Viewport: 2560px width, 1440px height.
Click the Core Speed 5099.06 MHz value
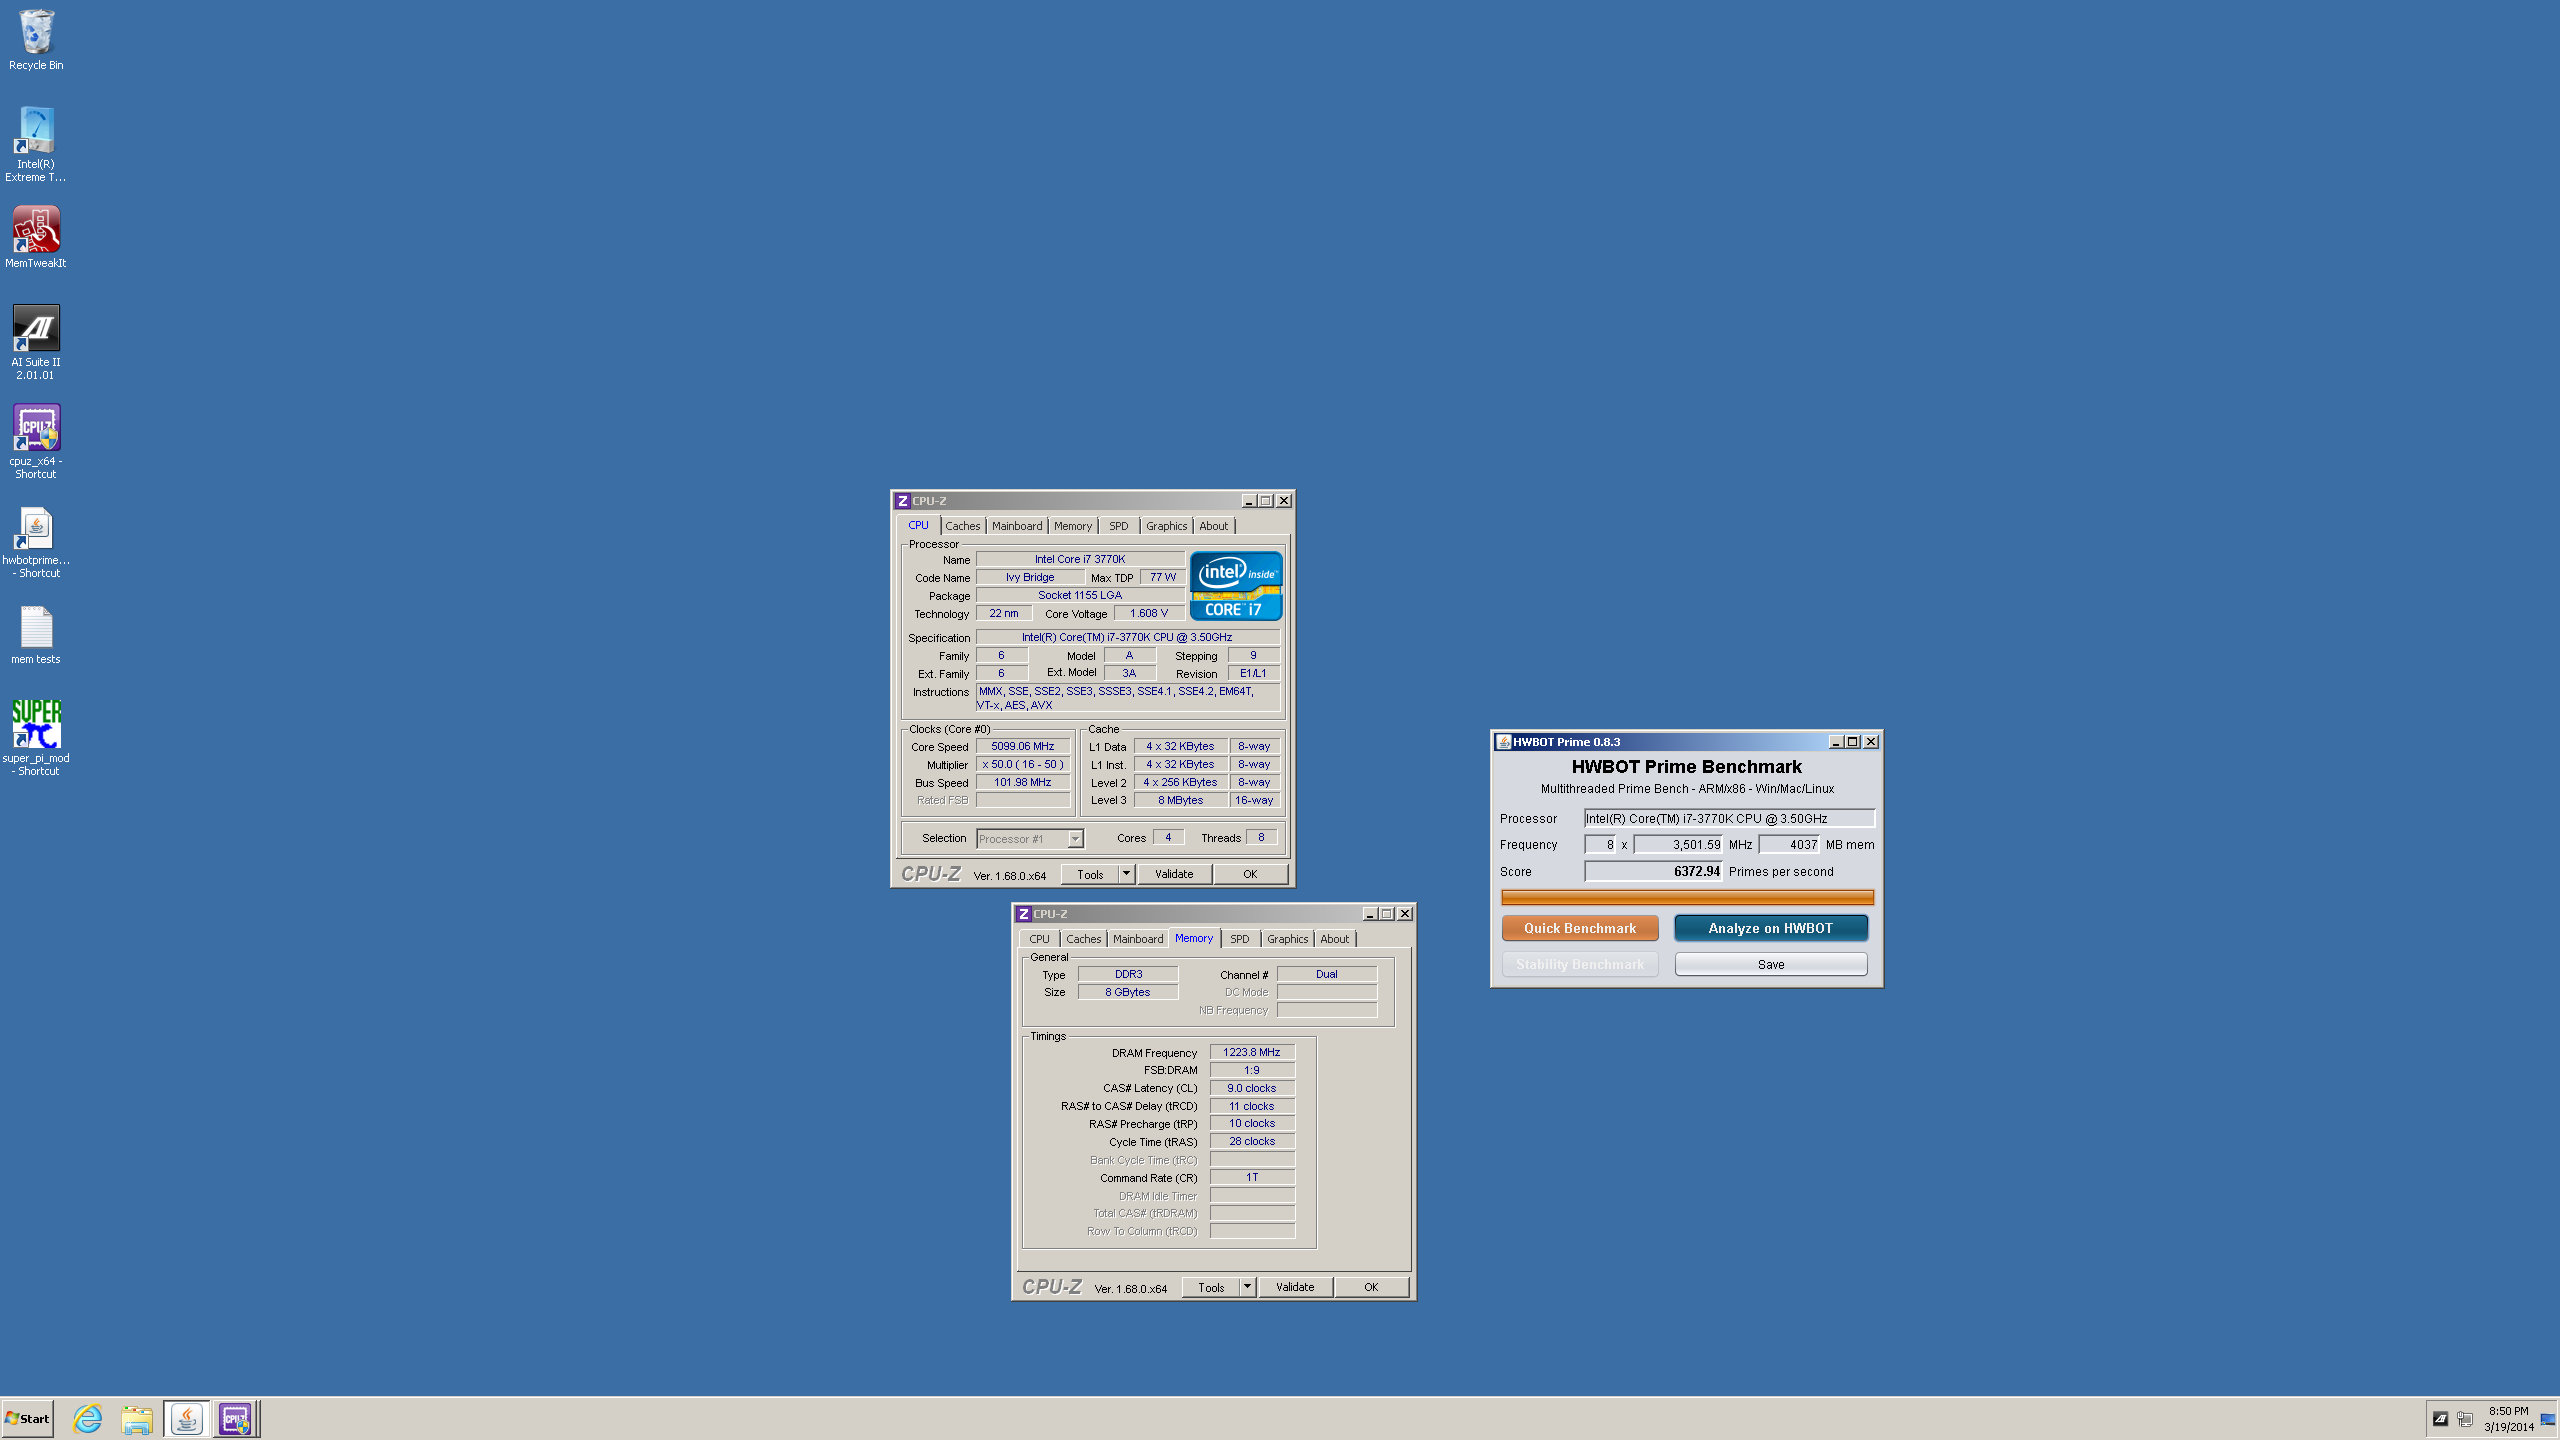[x=1023, y=746]
